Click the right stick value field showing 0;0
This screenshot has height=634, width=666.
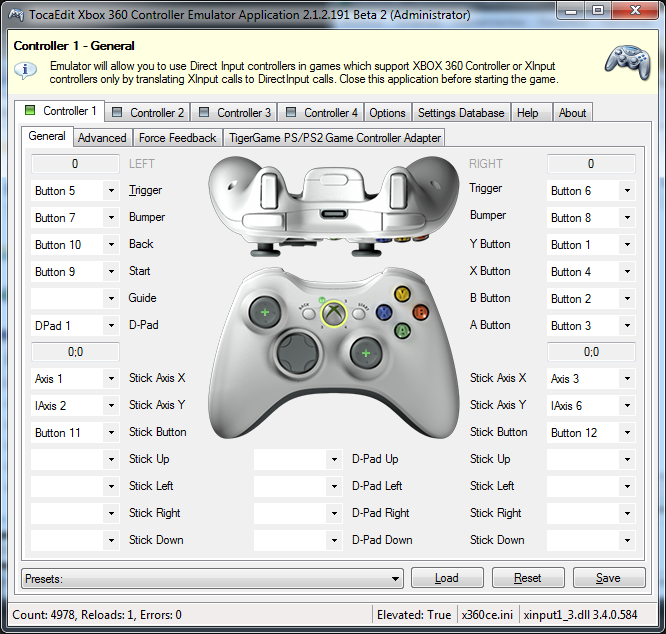[x=591, y=352]
